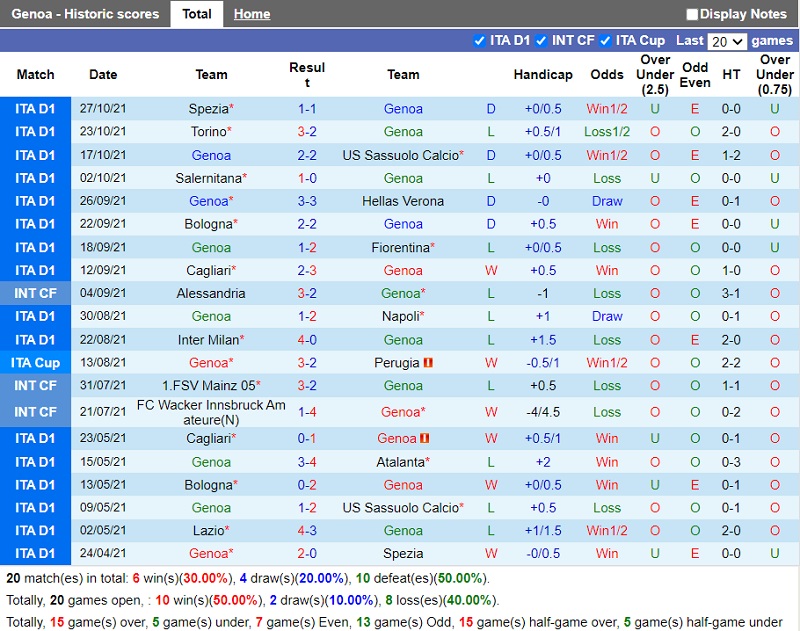Click Genoa - Historic scores title

tap(85, 14)
